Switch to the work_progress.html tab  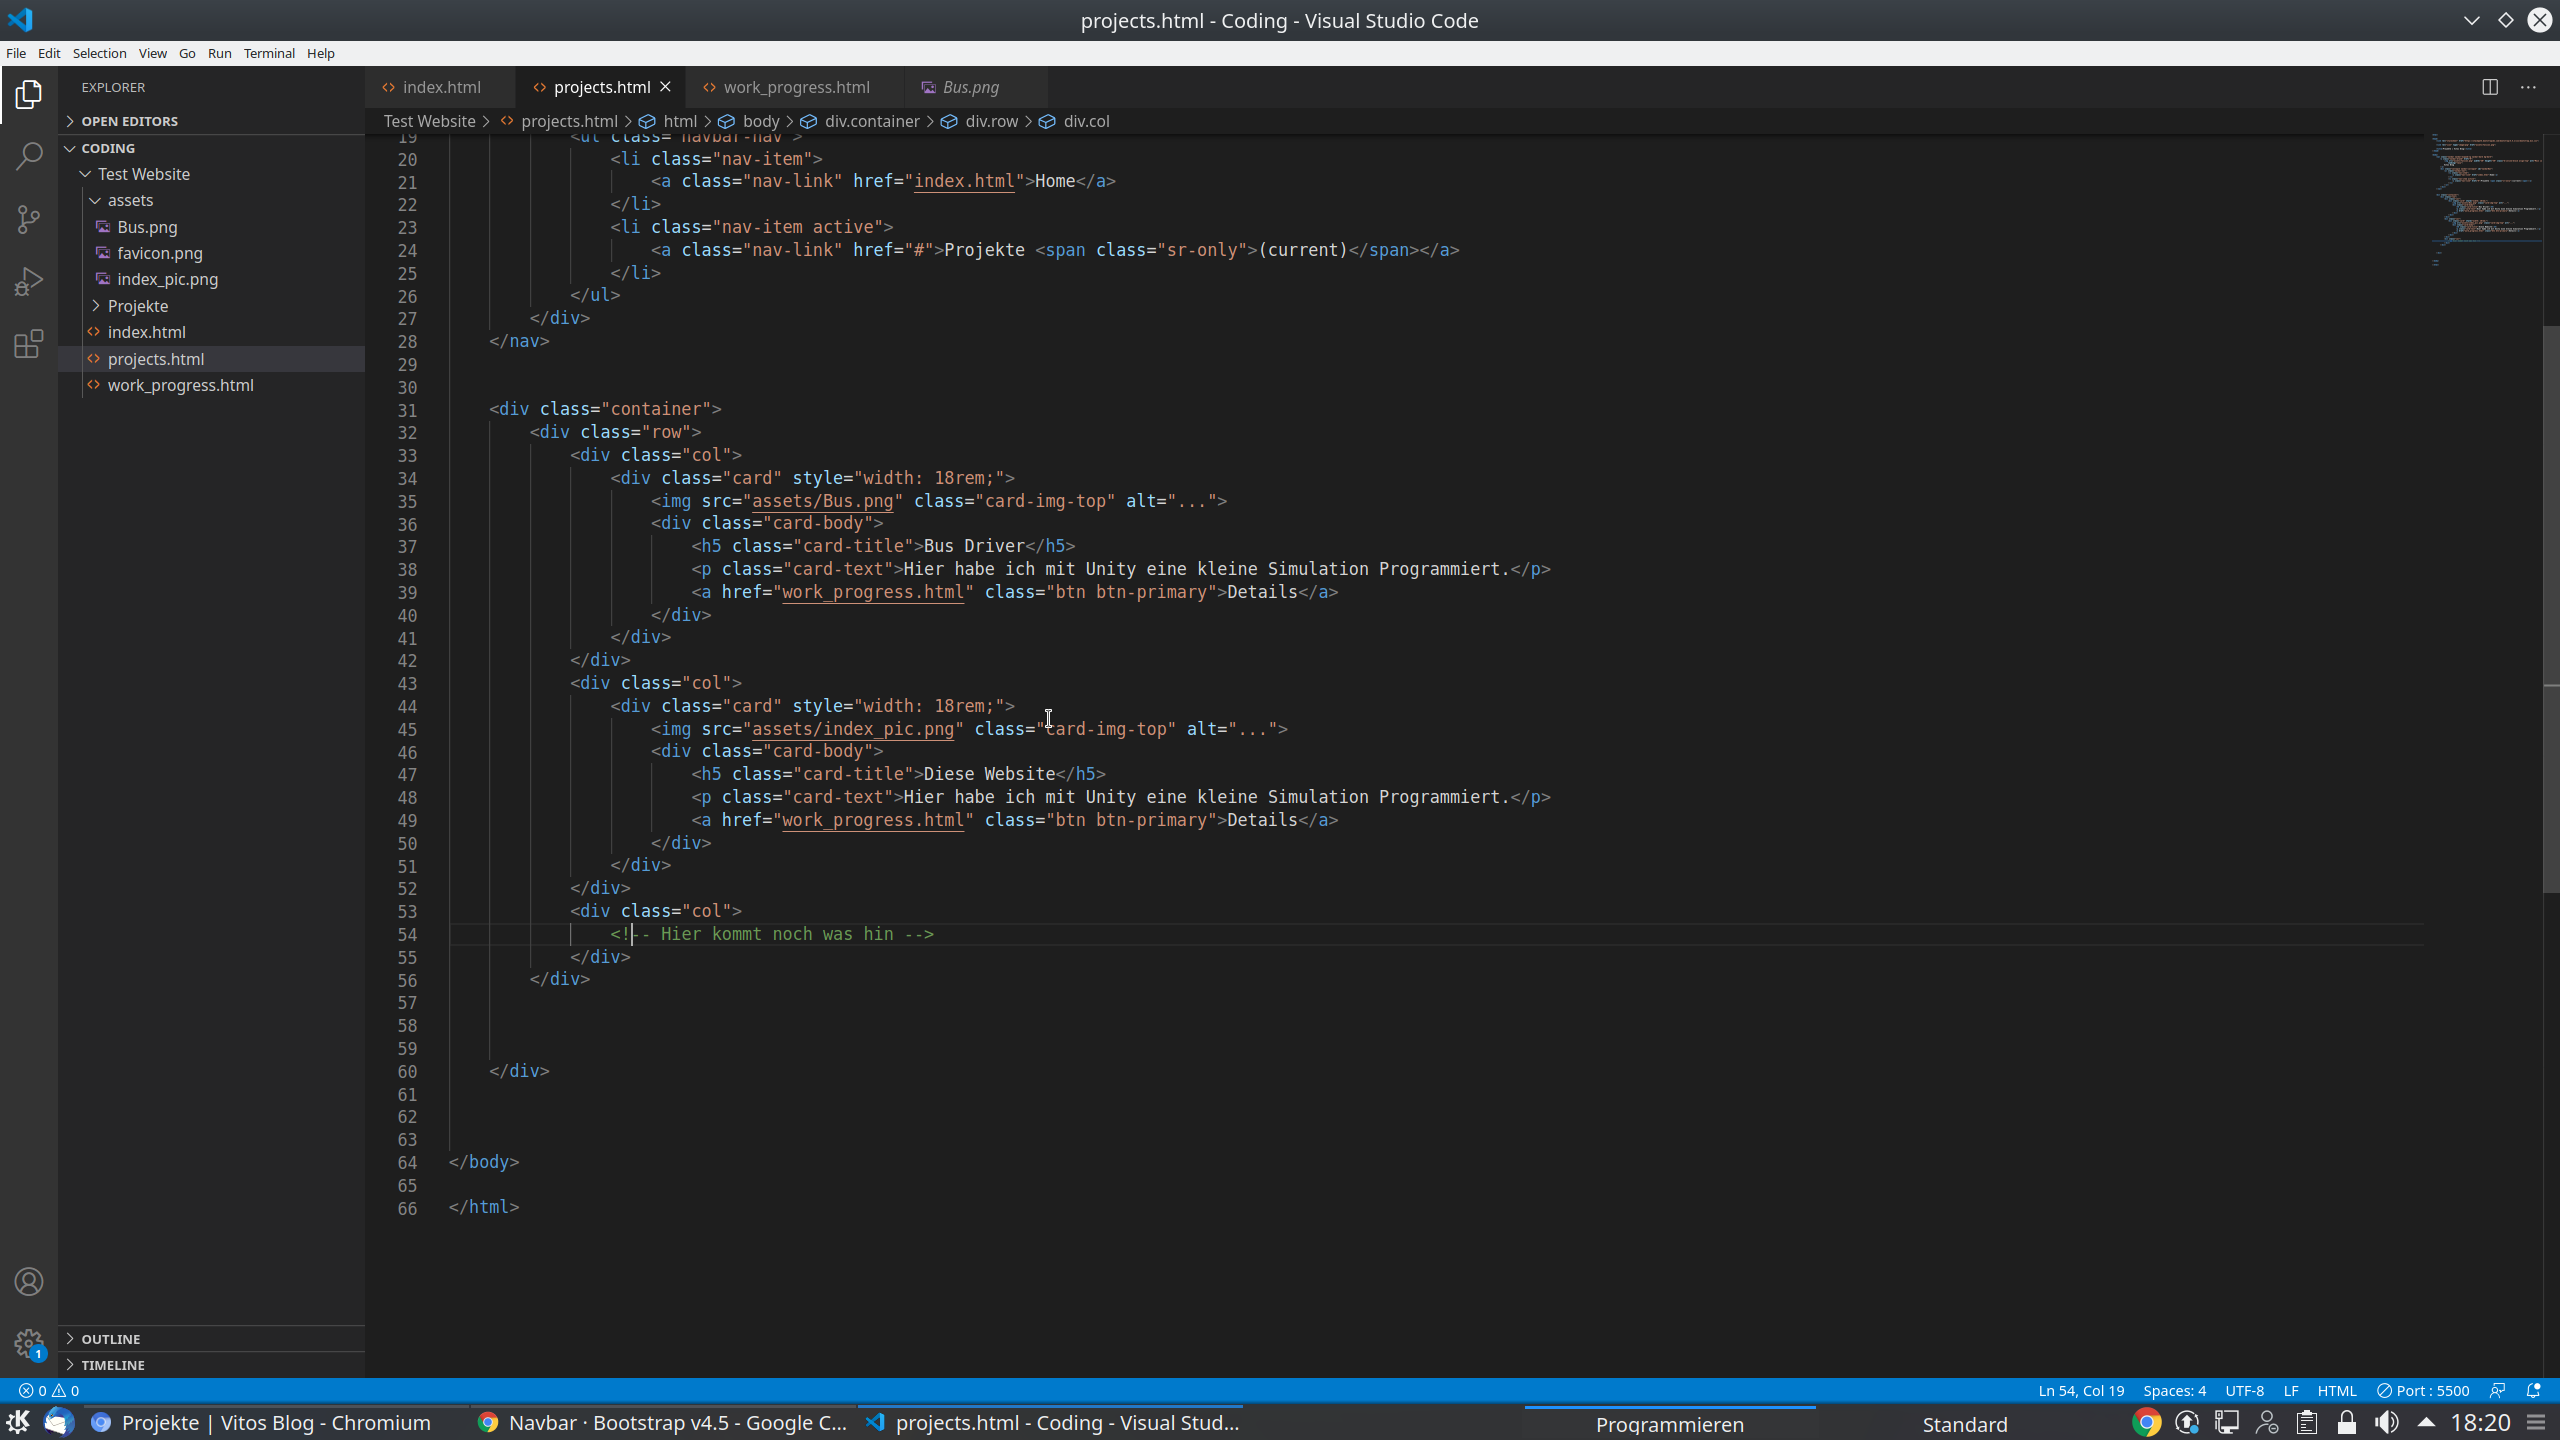coord(796,87)
